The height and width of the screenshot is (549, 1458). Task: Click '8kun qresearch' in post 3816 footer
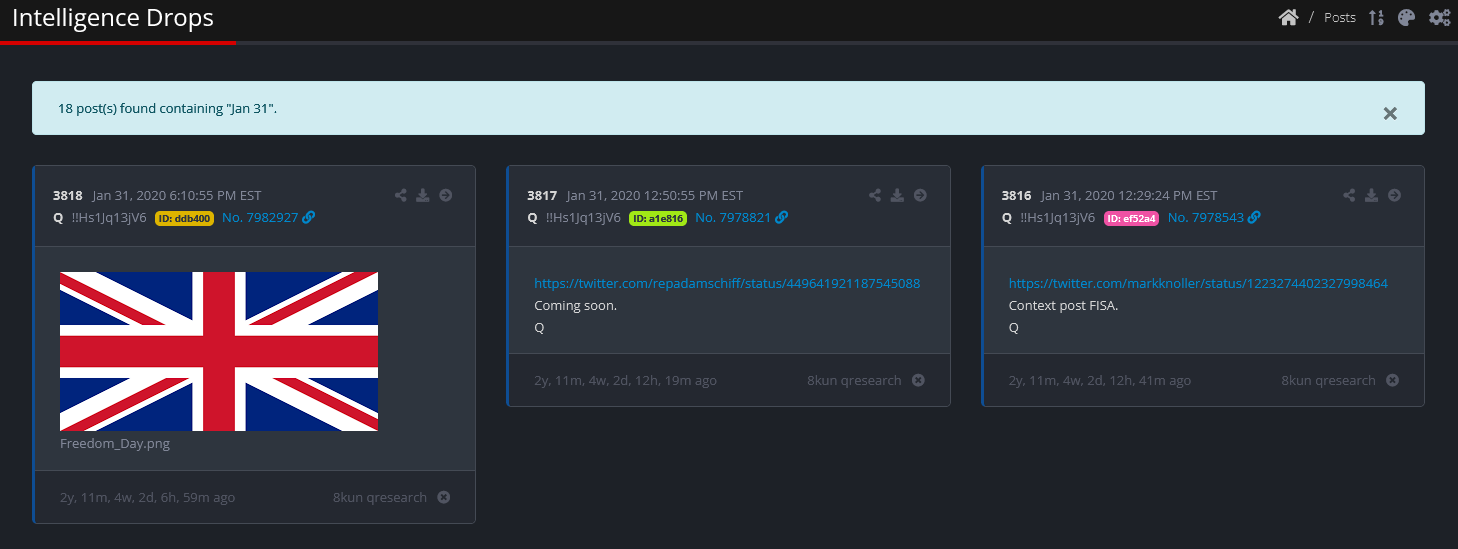(1328, 381)
